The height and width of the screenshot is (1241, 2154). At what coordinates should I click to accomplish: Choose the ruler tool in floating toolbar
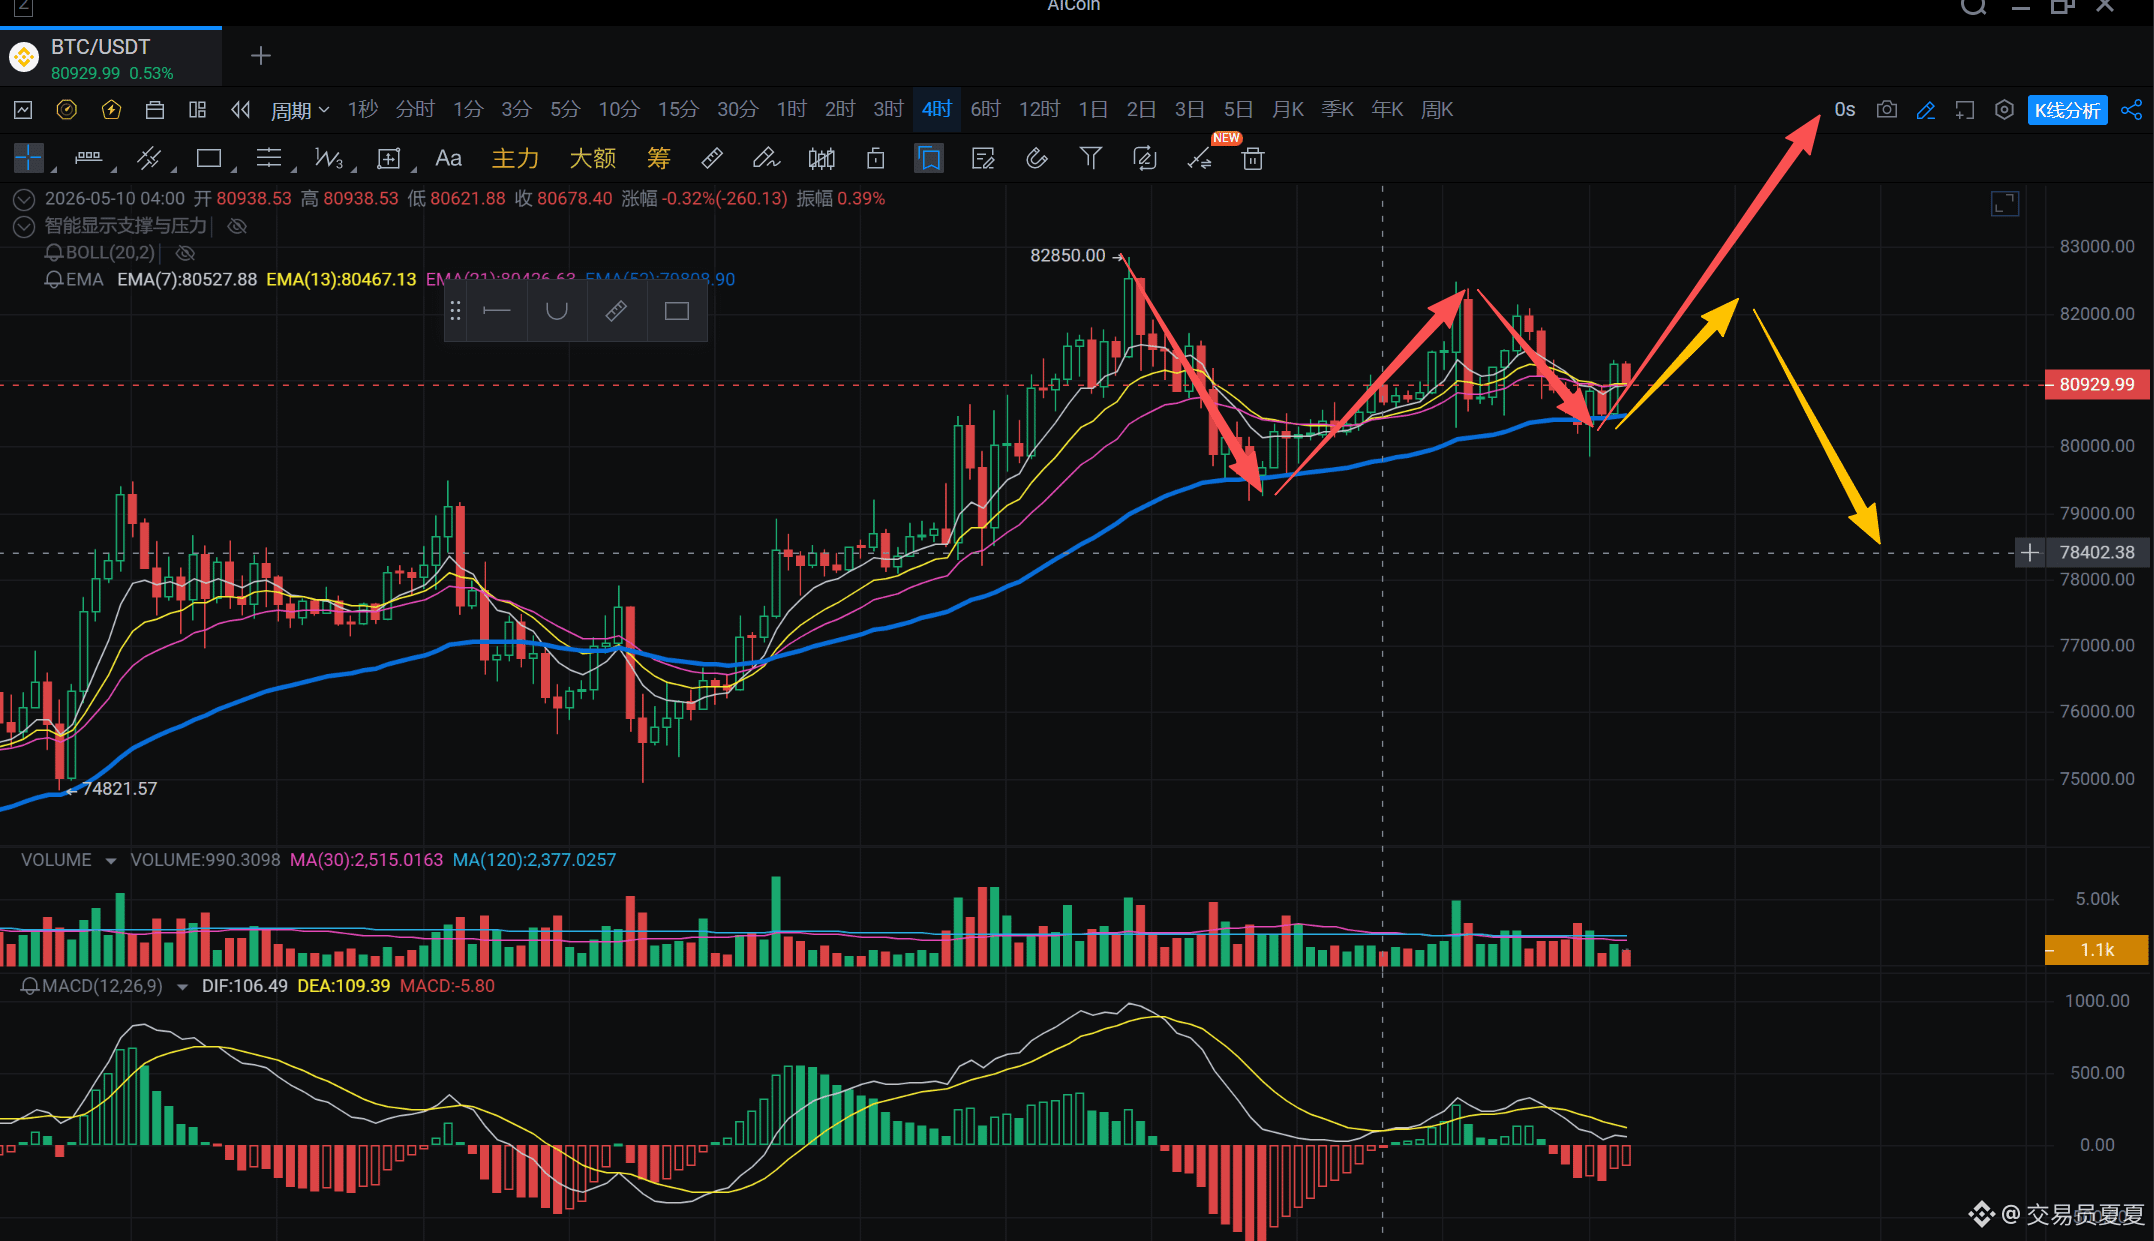click(616, 311)
